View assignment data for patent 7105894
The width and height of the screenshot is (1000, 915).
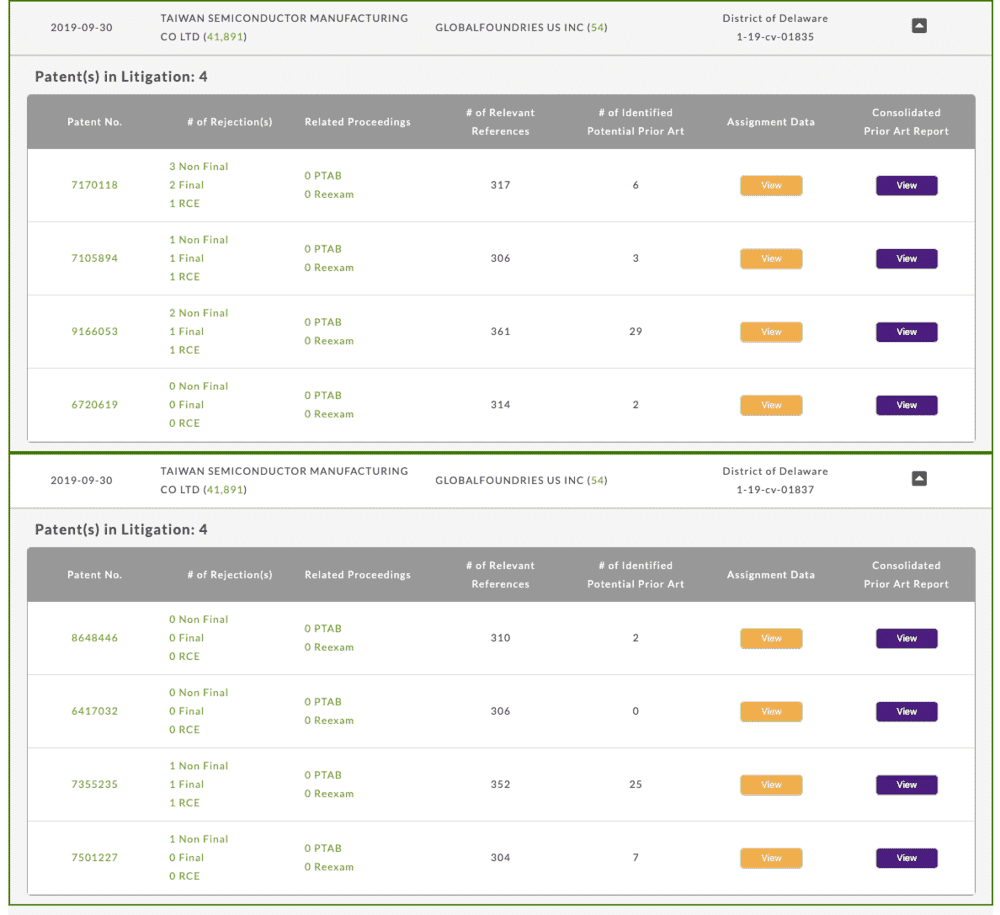[x=771, y=259]
